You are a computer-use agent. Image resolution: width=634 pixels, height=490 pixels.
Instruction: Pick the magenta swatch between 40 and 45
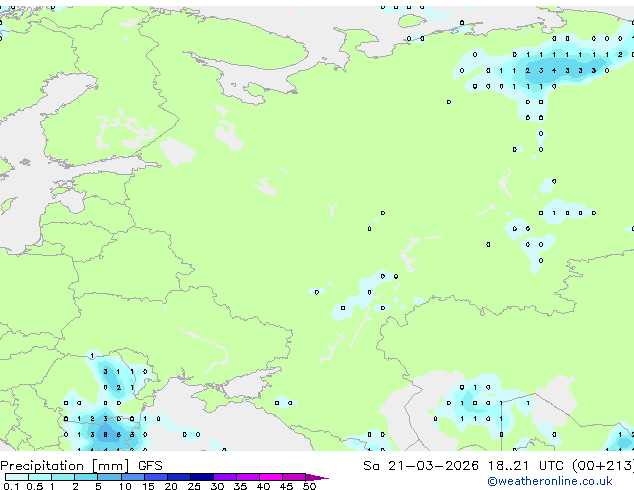(271, 477)
